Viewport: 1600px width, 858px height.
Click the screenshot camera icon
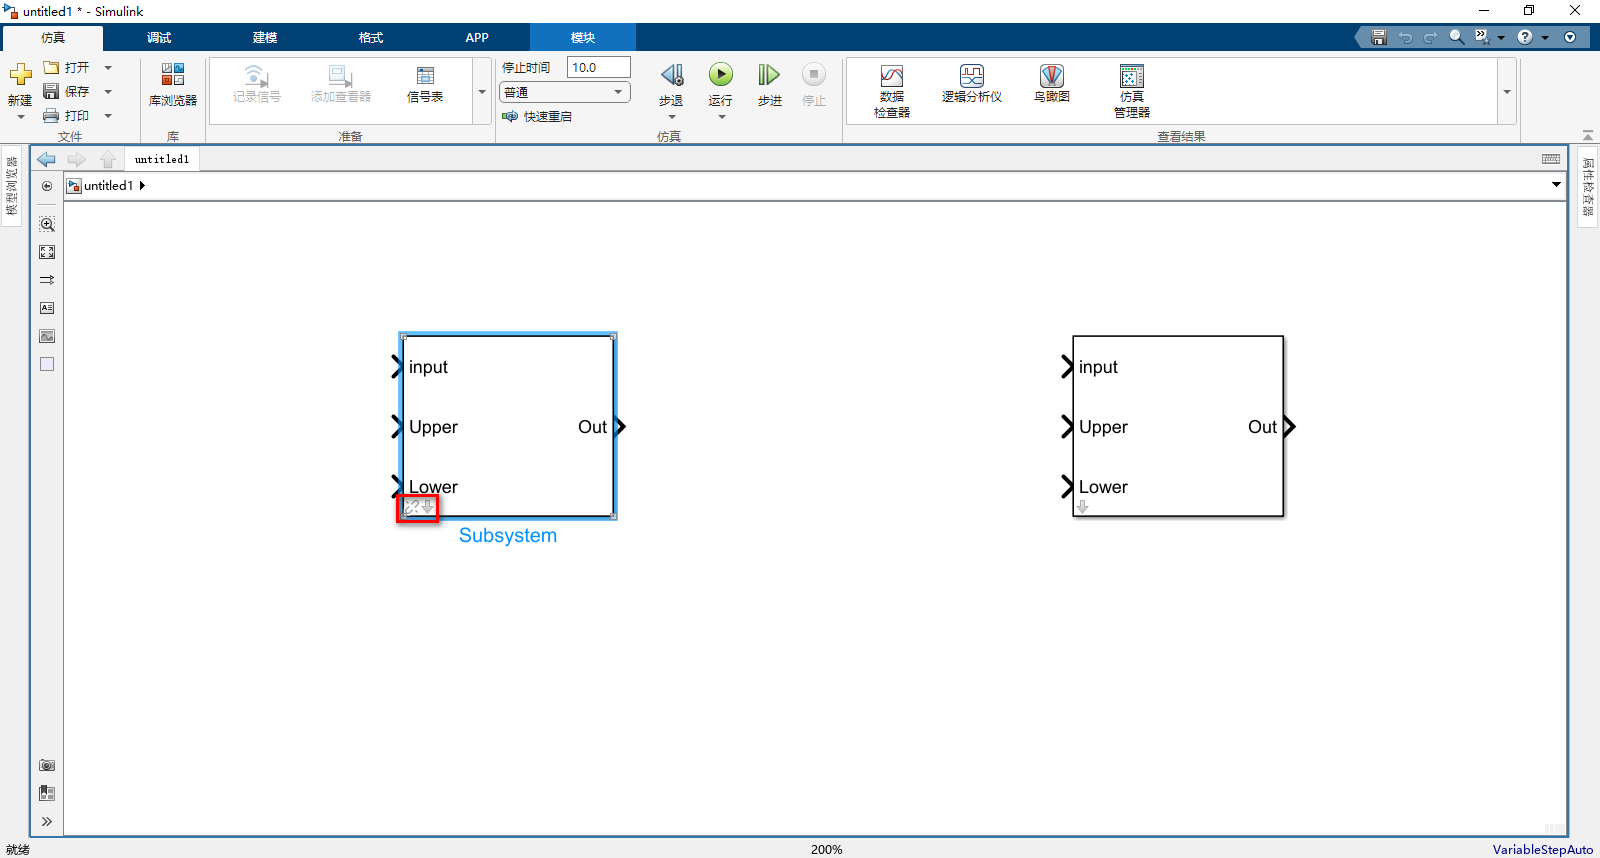pos(47,765)
